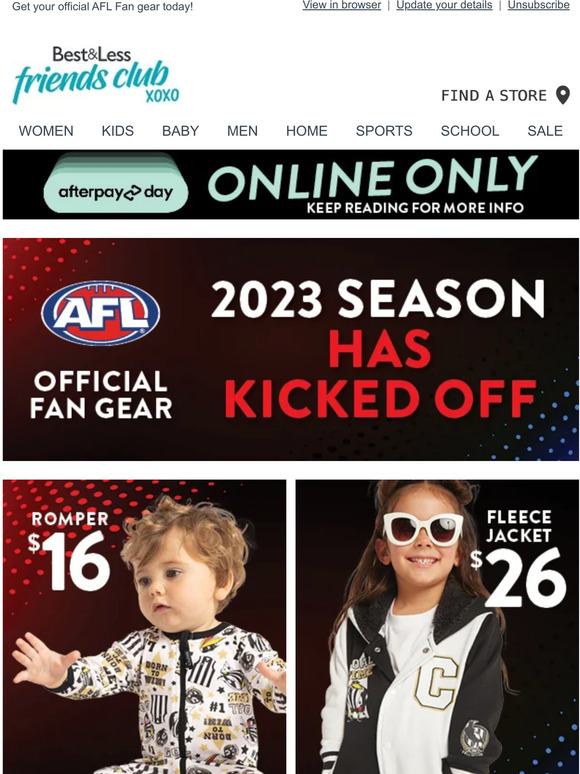
Task: Select BABY in the navigation menu
Action: coord(181,131)
